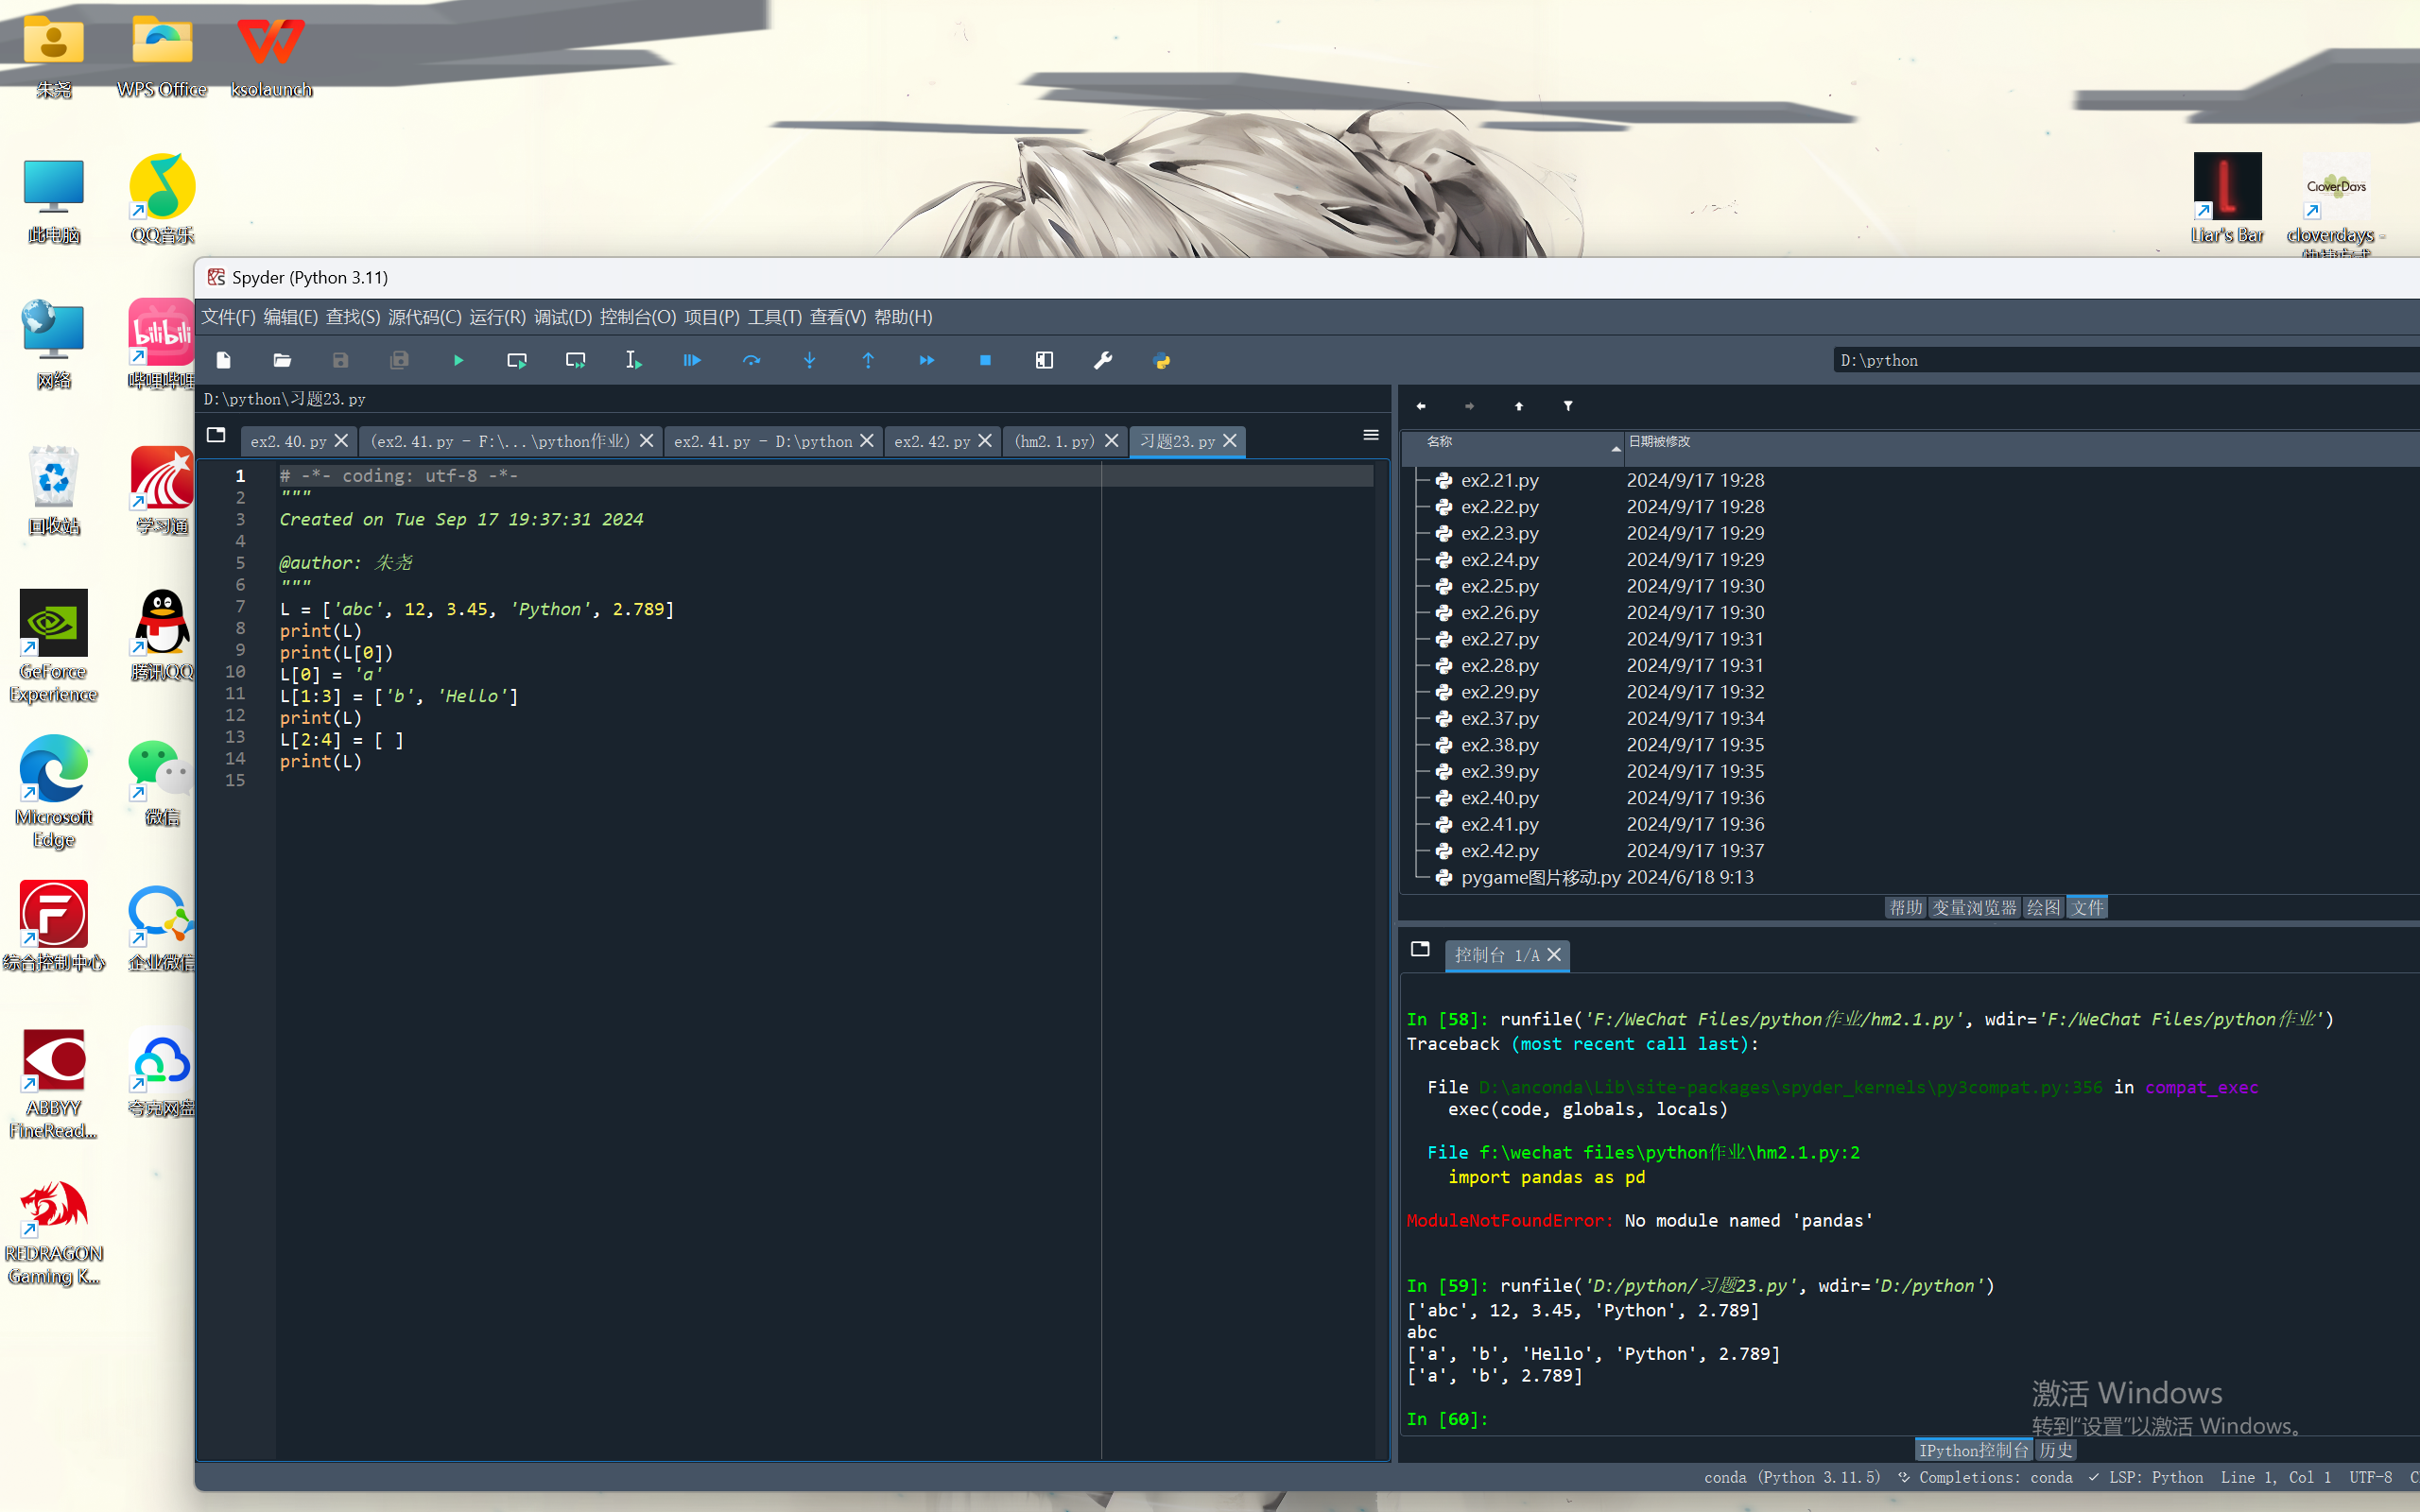Click the blue stop debugging square
Screen dimensions: 2420x1512
[x=985, y=360]
